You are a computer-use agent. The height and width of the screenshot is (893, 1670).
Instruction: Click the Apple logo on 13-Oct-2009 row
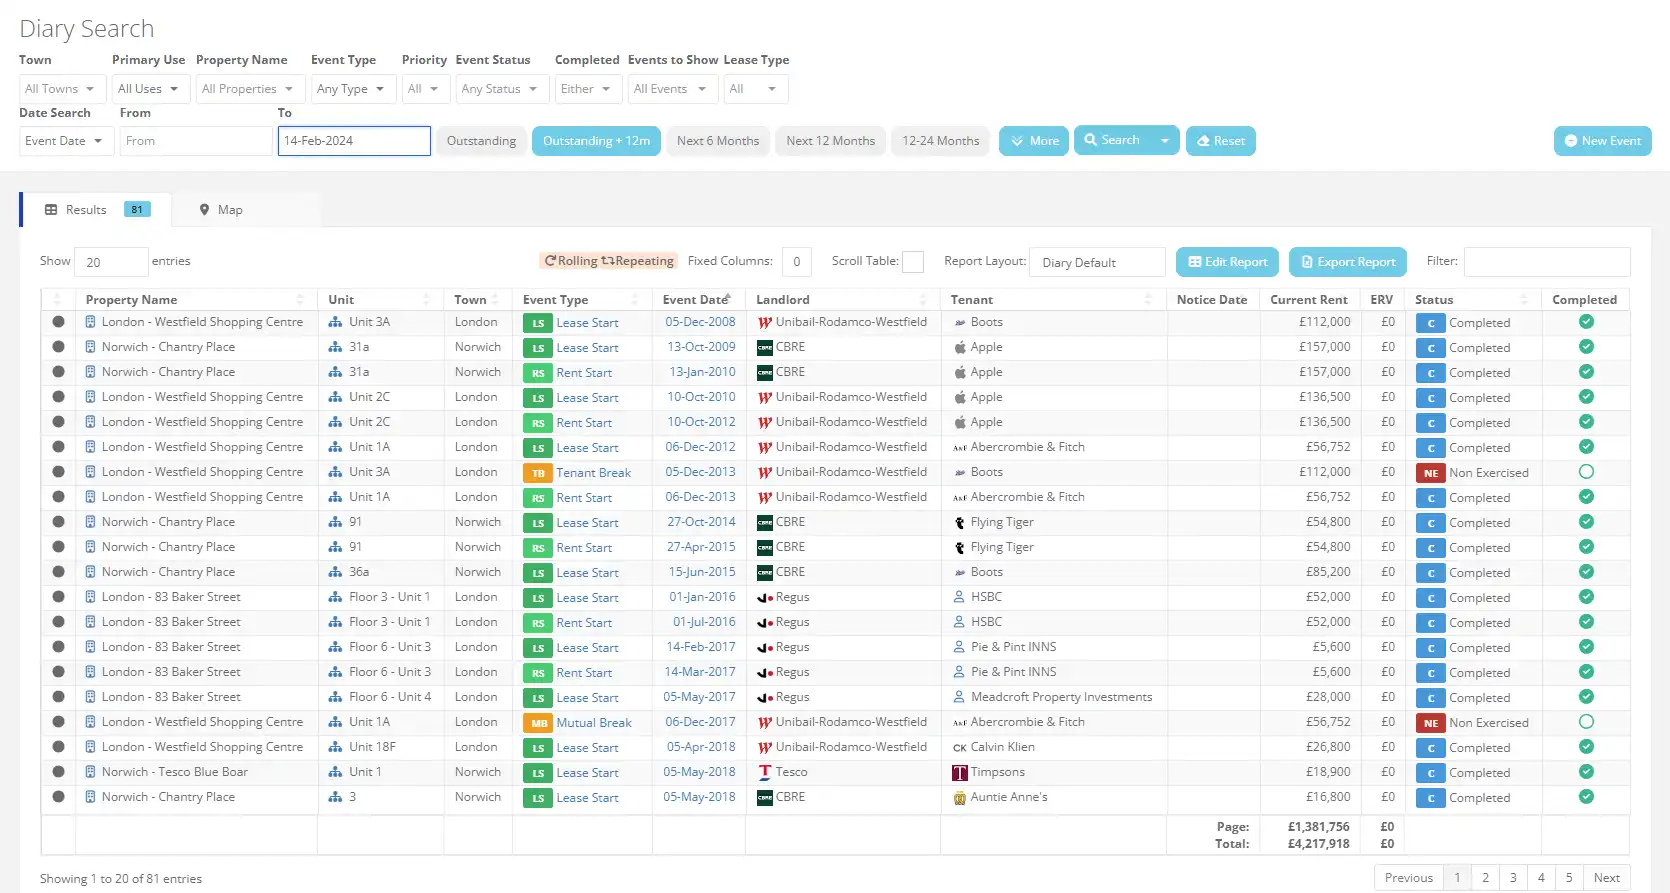(x=960, y=347)
